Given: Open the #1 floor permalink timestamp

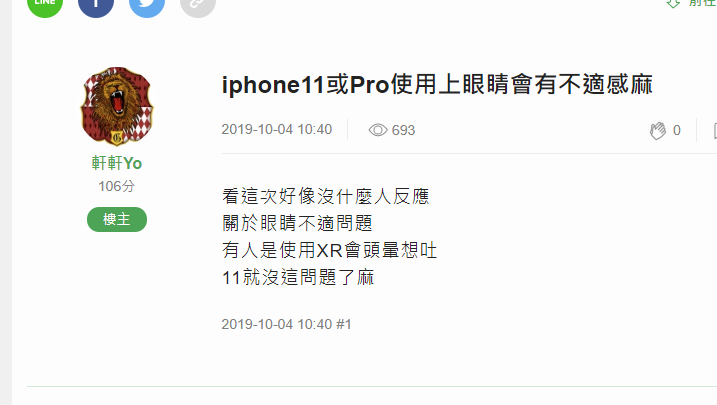Looking at the screenshot, I should click(287, 324).
